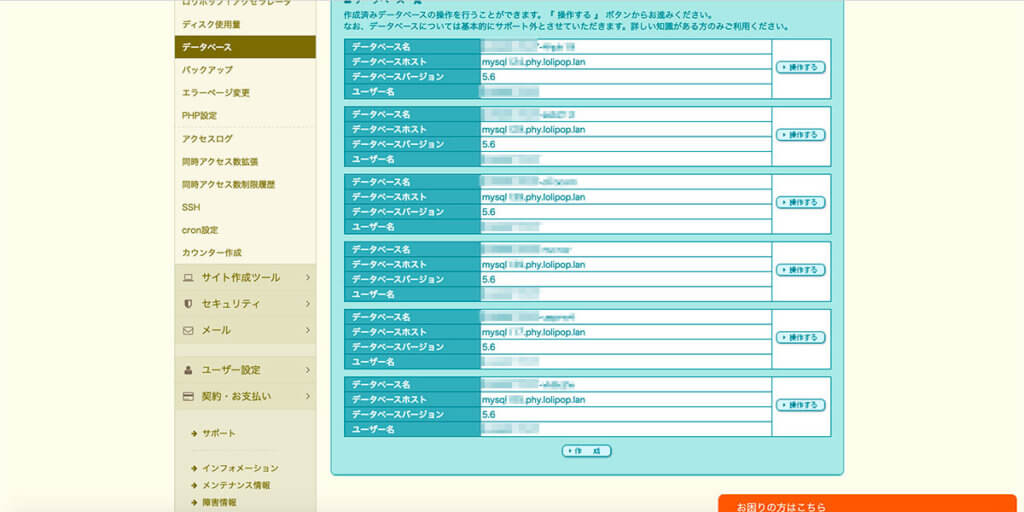Viewport: 1024px width, 512px height.
Task: Open the ディスク使用量 sidebar item
Action: [x=211, y=24]
